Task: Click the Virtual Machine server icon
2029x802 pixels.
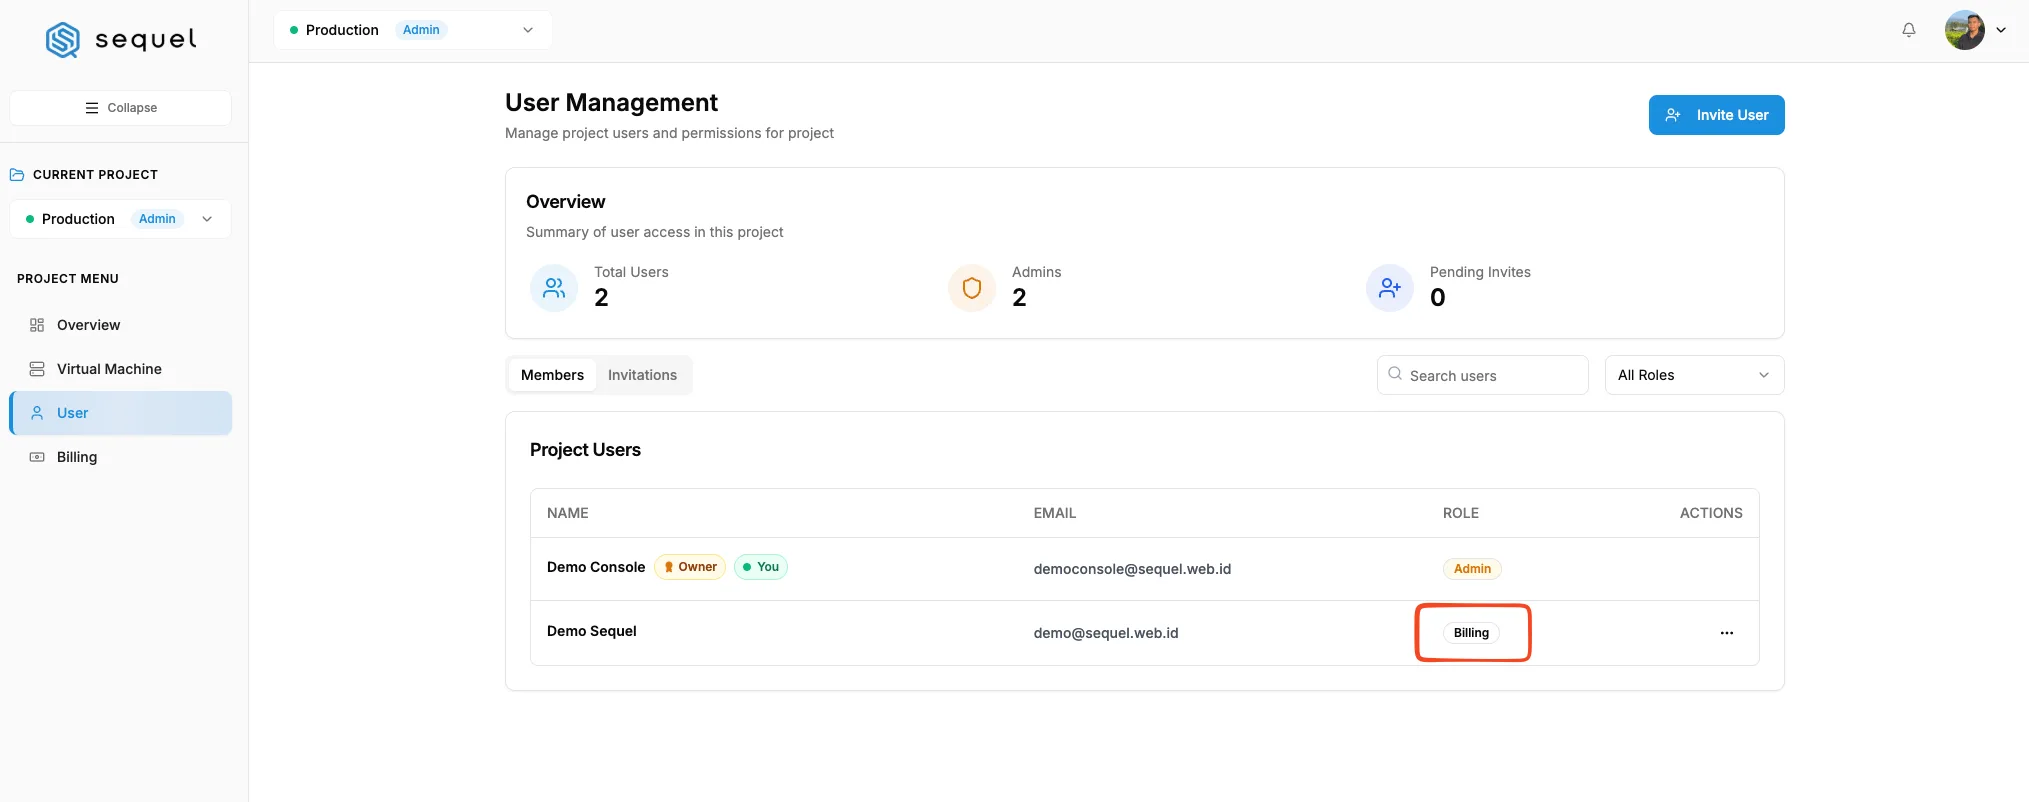Action: [x=37, y=369]
